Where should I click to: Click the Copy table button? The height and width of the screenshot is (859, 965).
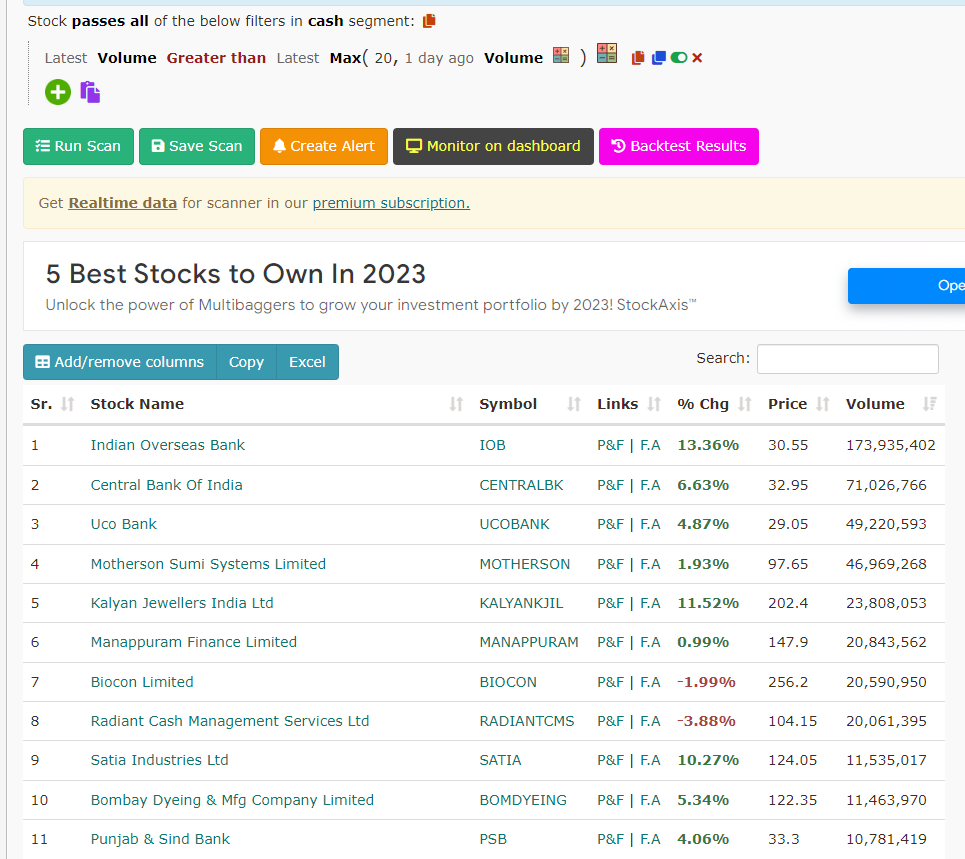pyautogui.click(x=246, y=362)
